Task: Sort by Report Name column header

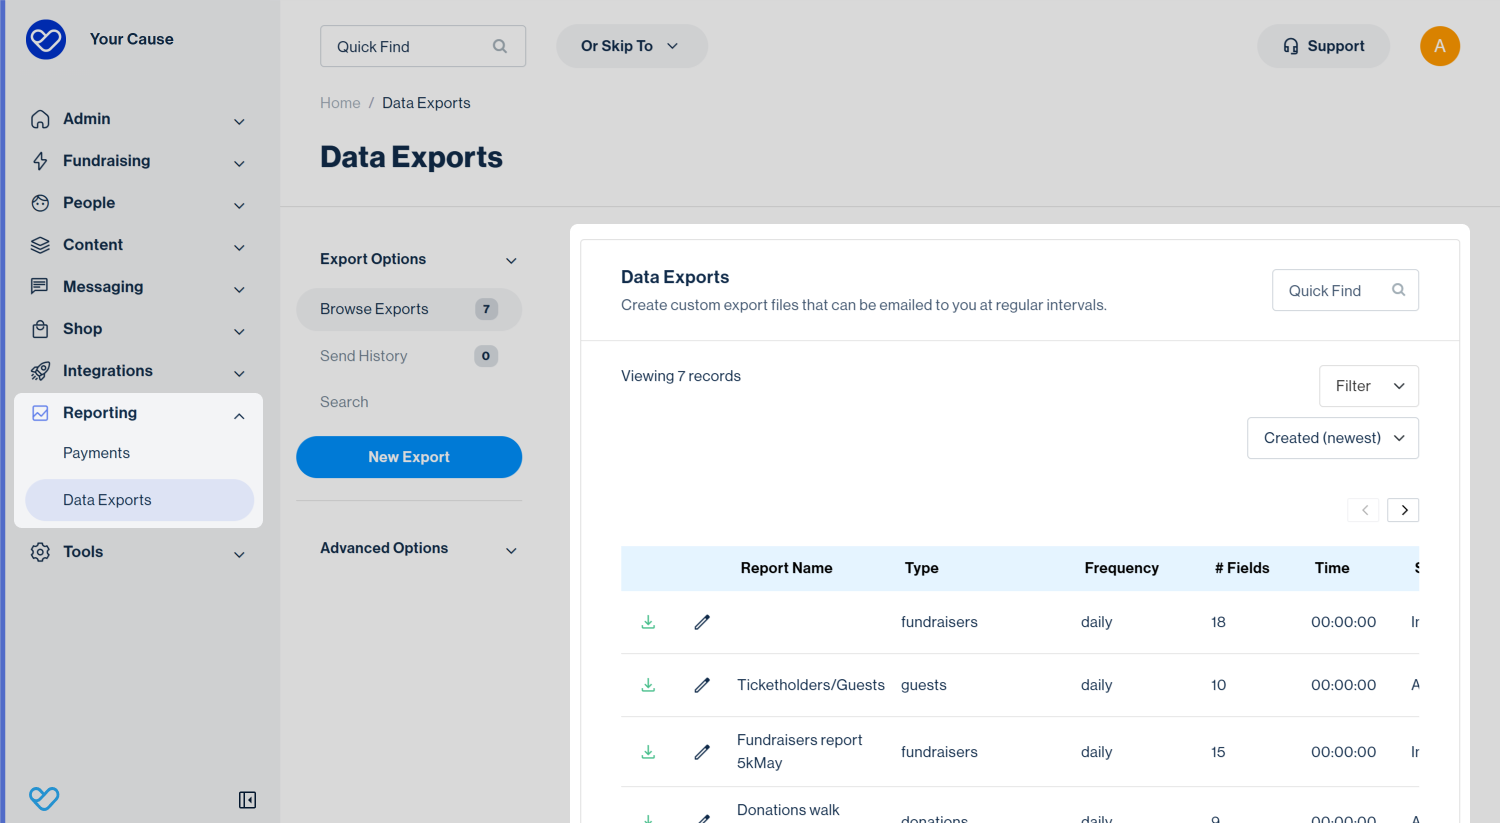Action: 786,568
